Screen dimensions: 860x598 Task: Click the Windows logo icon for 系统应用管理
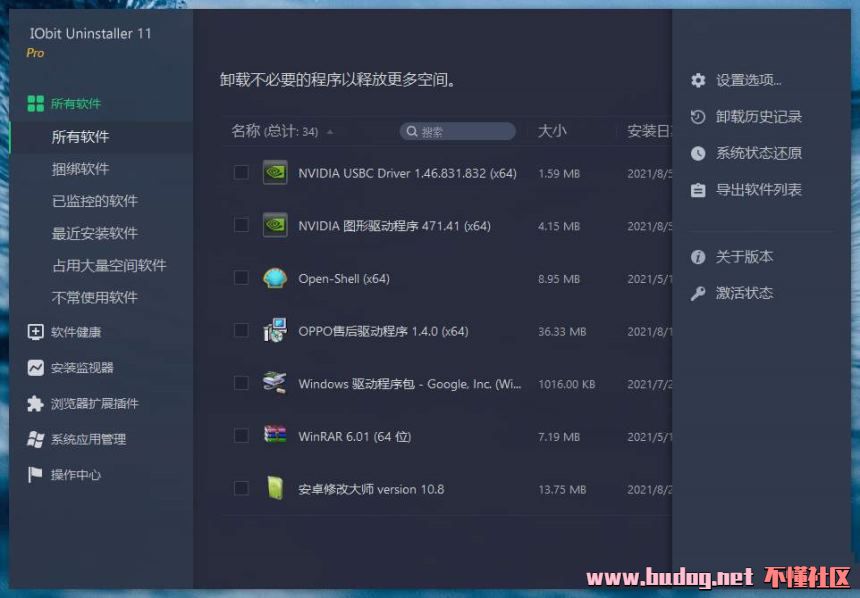pos(35,439)
